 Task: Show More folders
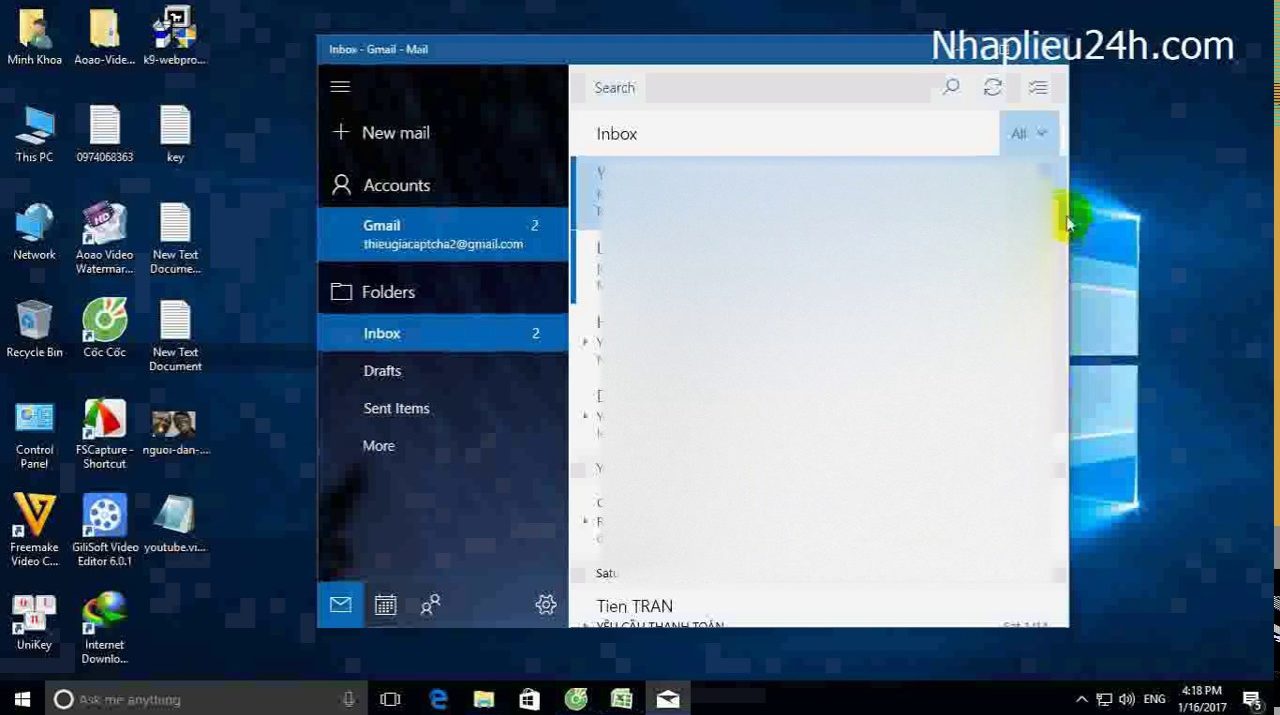pyautogui.click(x=378, y=446)
